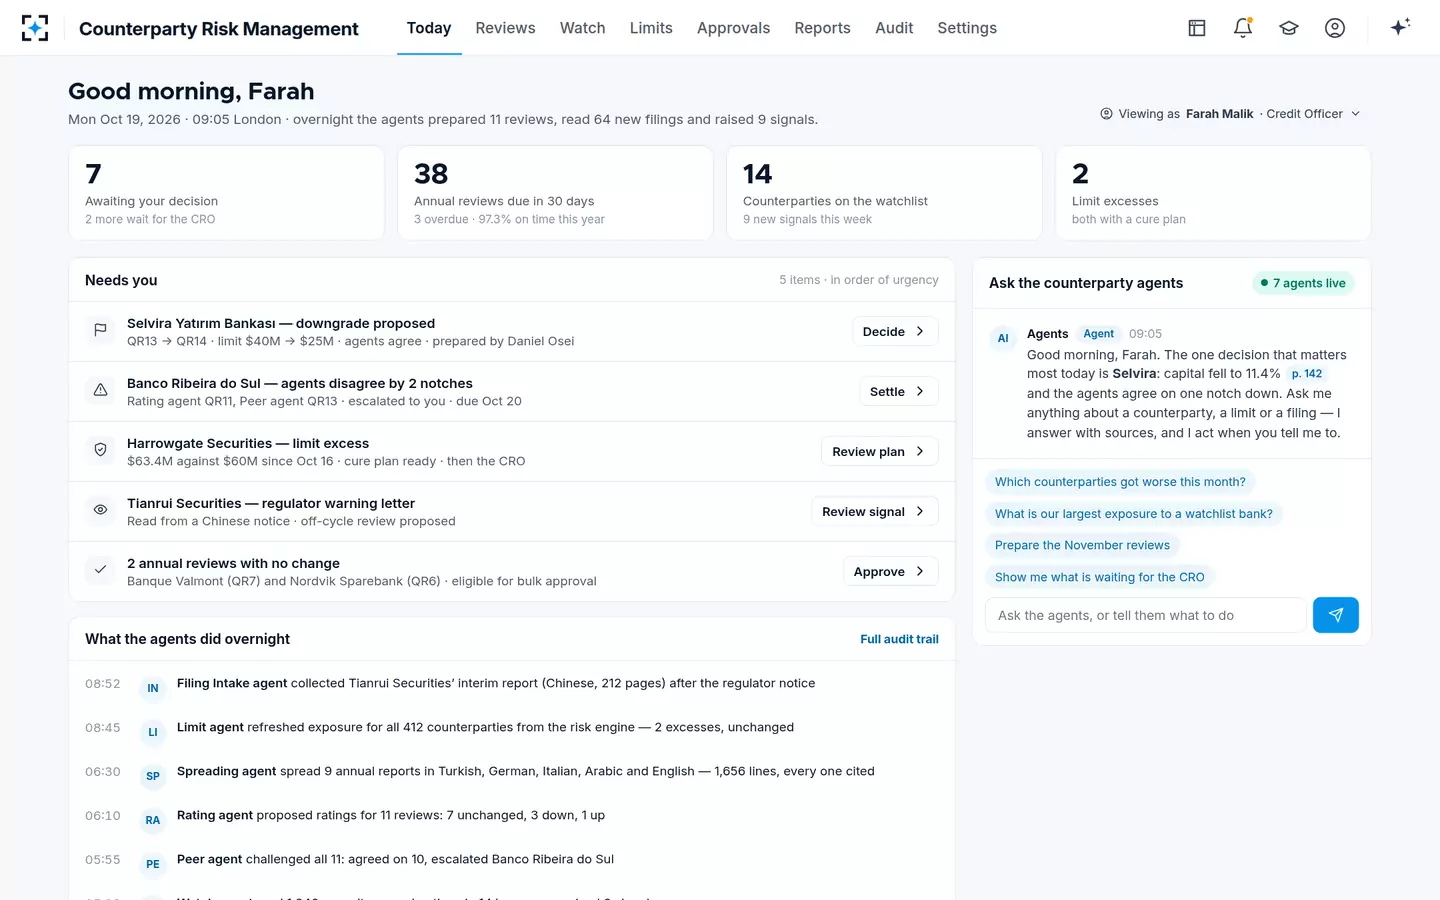Screen dimensions: 1440x900
Task: Click Decide for Selvira downgrade
Action: (x=895, y=331)
